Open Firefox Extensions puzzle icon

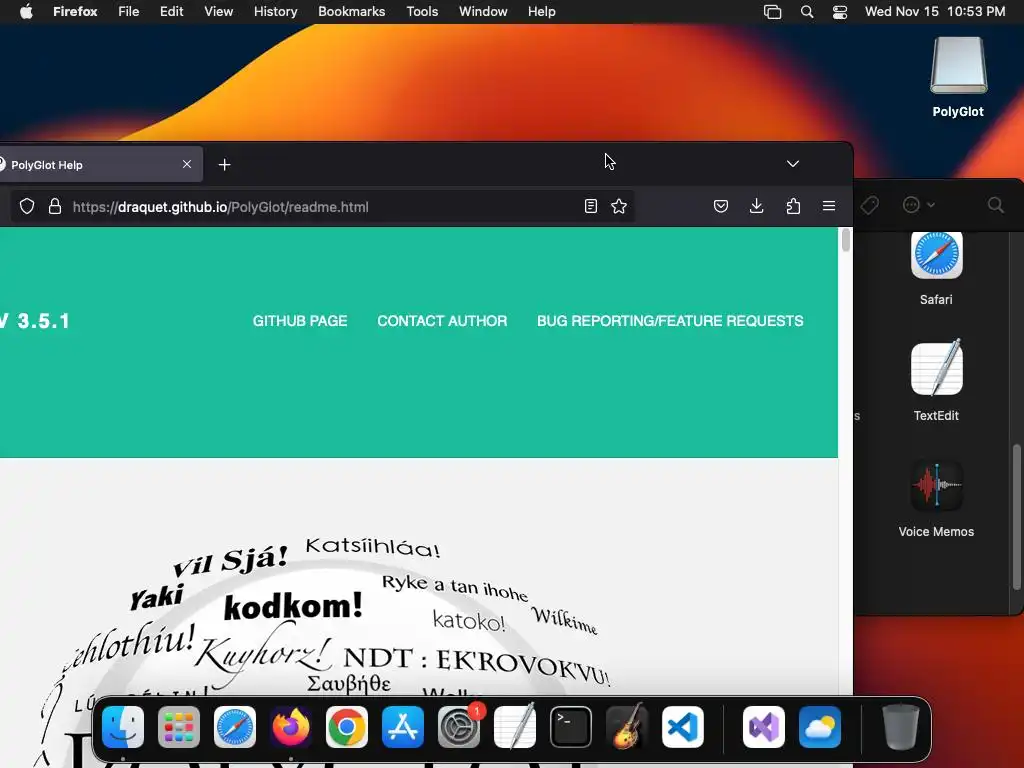pos(793,206)
